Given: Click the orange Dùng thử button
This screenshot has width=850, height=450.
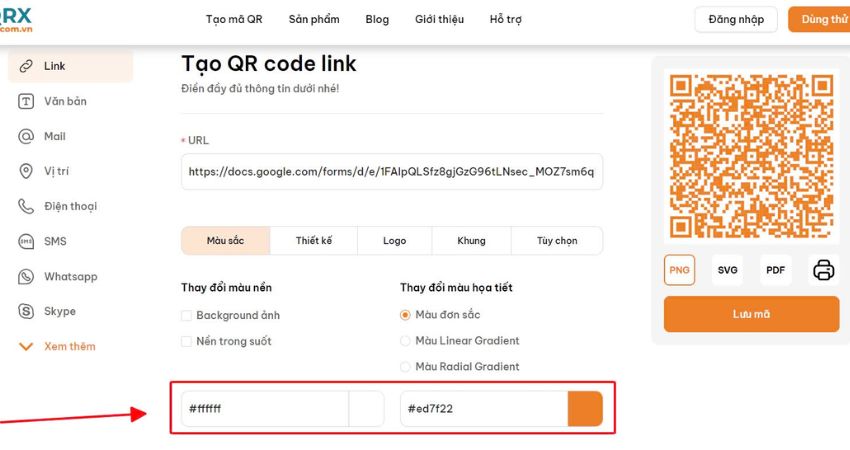Looking at the screenshot, I should pos(819,20).
